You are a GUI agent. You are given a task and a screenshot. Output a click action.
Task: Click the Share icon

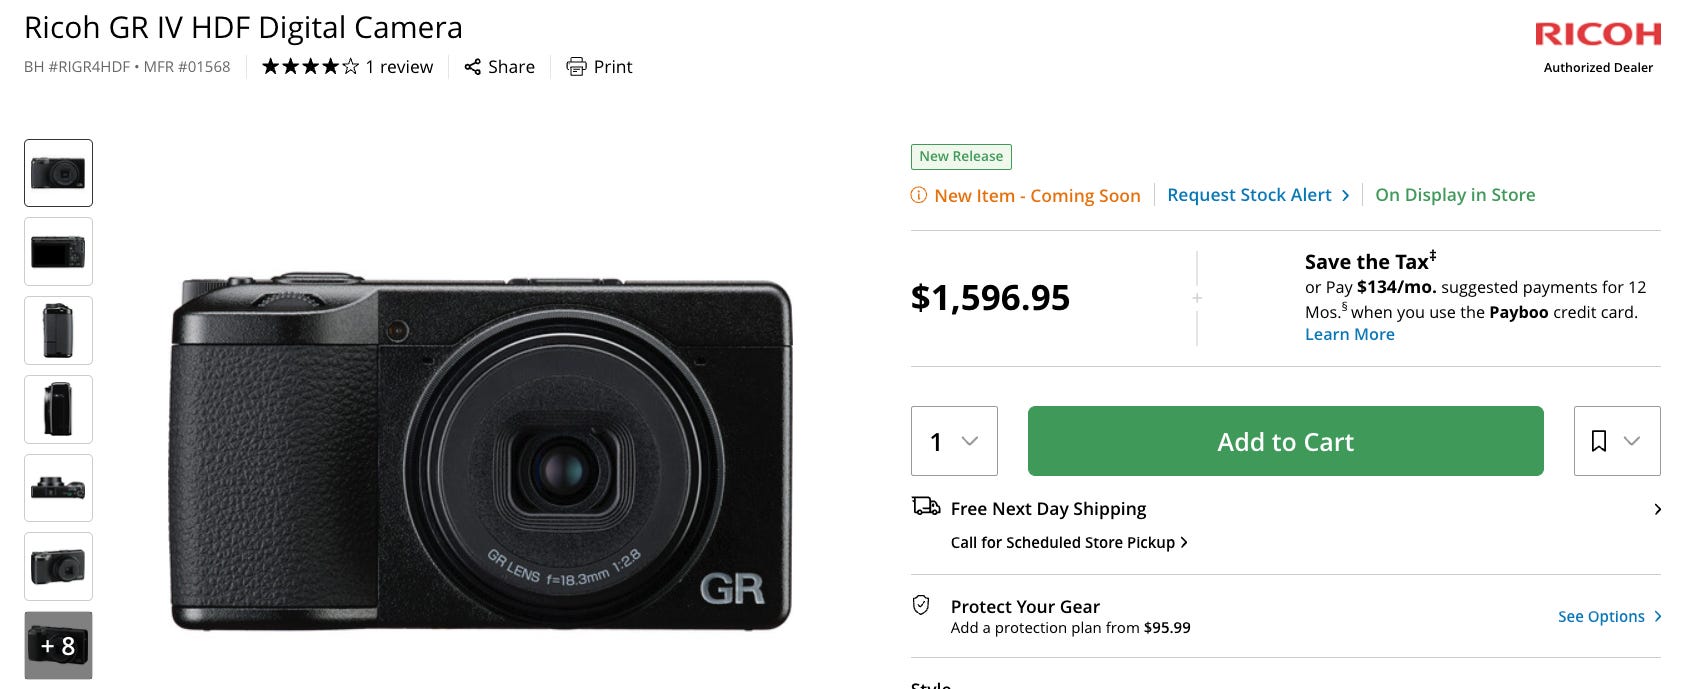click(x=474, y=66)
